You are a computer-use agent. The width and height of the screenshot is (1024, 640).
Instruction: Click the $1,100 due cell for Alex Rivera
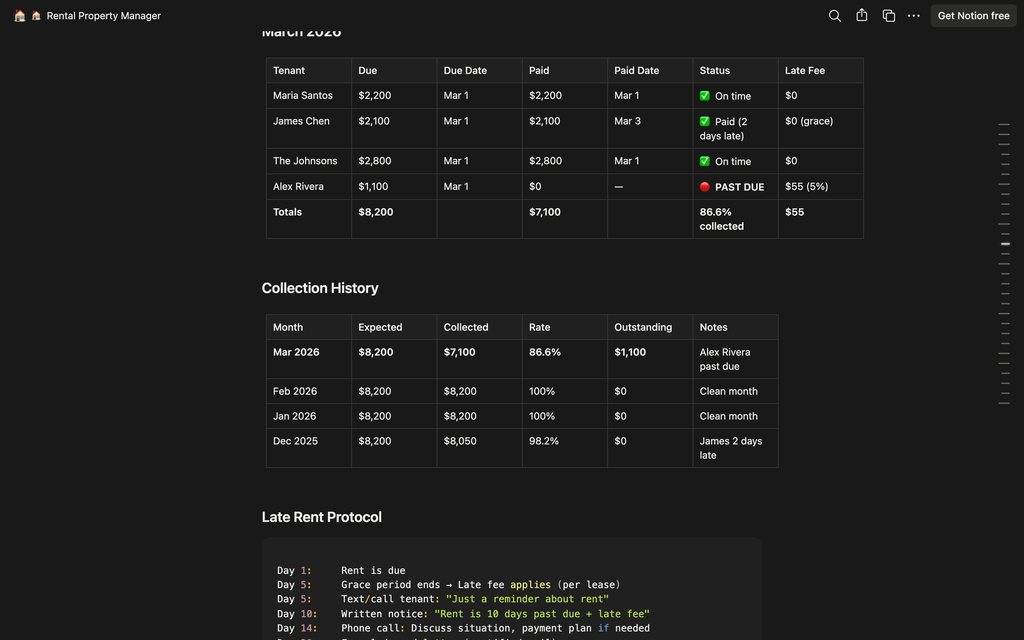(394, 186)
